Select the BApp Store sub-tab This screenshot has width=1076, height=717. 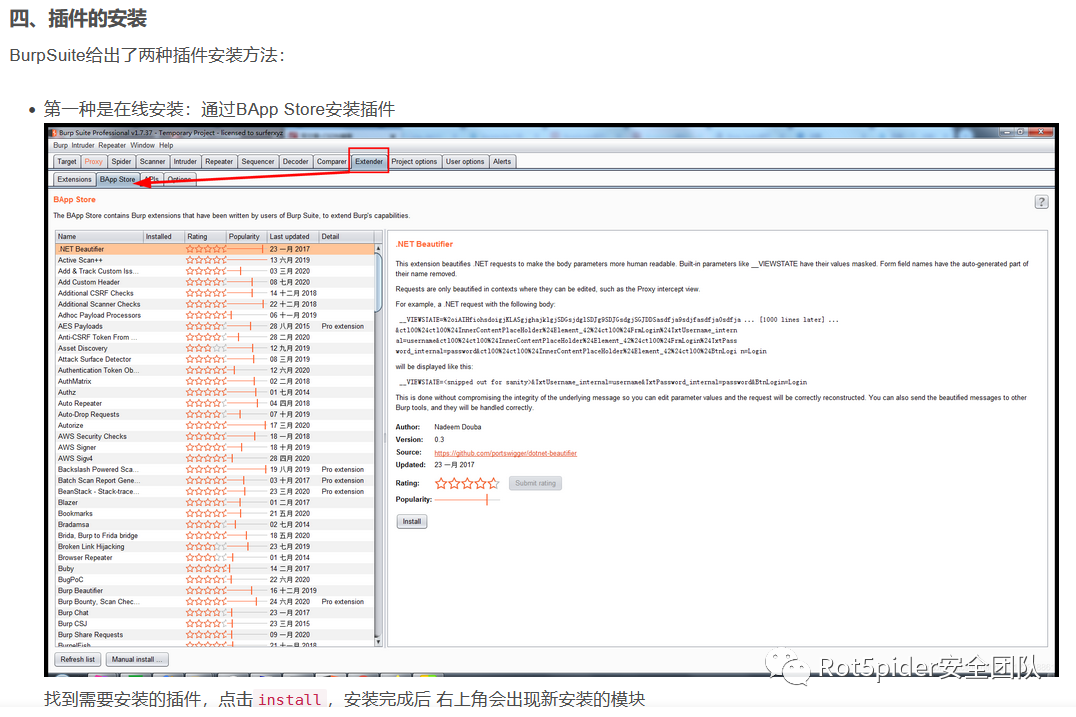[x=117, y=180]
